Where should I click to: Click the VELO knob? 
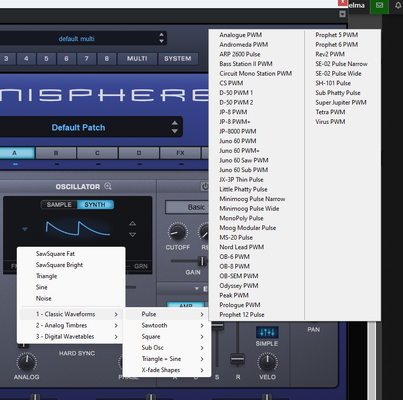267,362
